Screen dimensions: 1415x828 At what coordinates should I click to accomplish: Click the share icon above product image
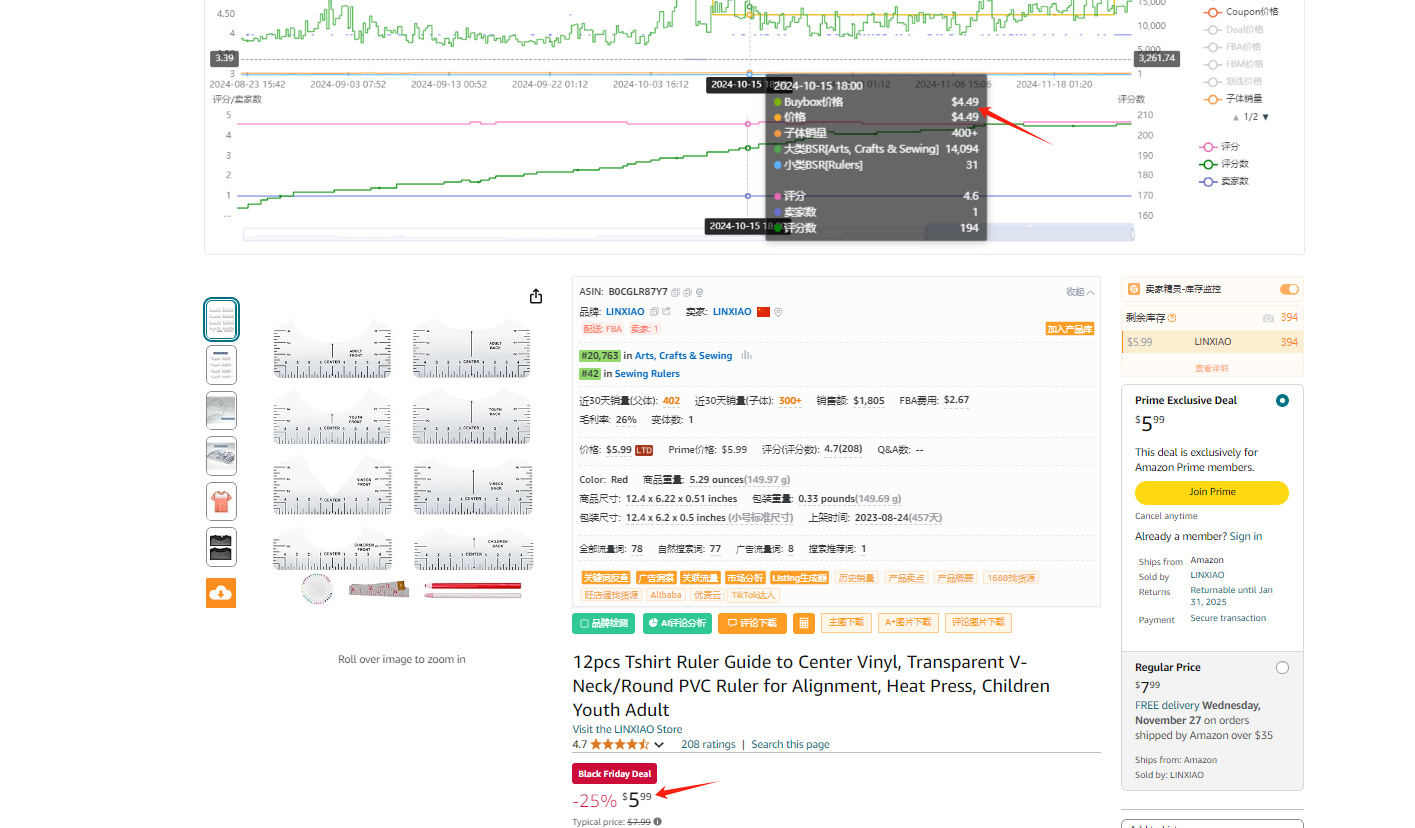coord(536,296)
